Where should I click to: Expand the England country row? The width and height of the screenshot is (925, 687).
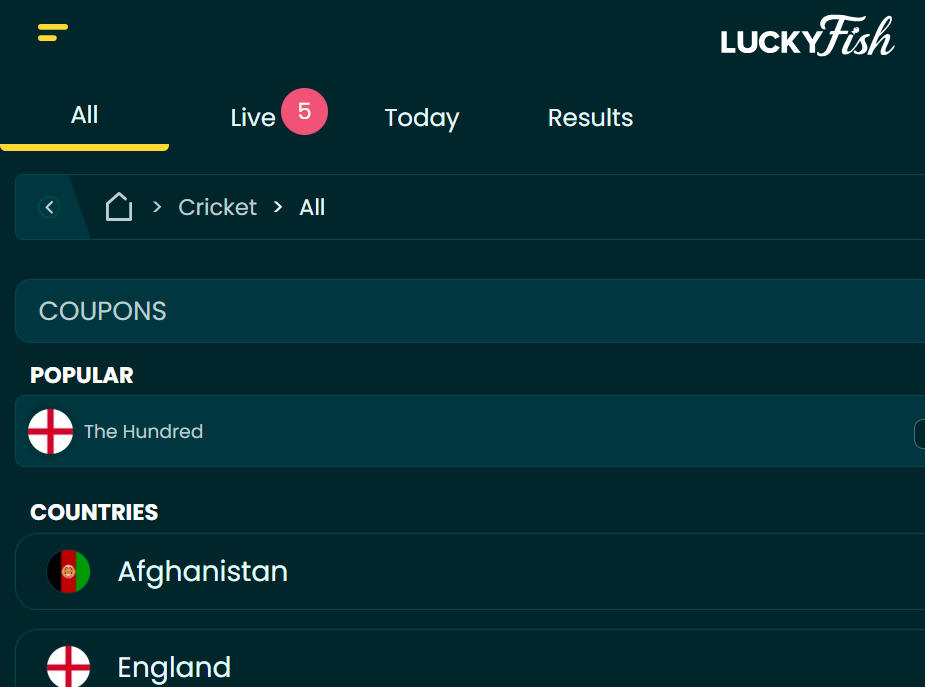pyautogui.click(x=470, y=659)
